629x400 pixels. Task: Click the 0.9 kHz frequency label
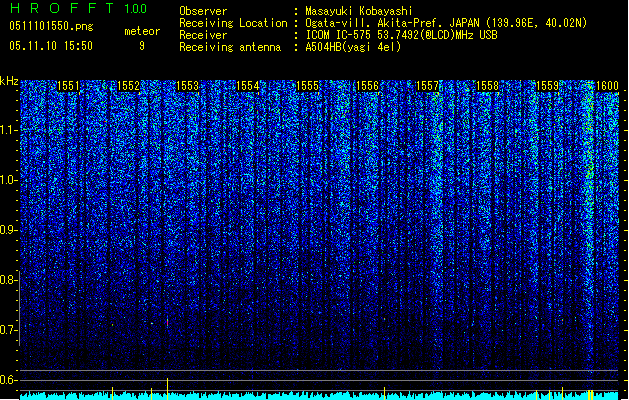tap(8, 230)
